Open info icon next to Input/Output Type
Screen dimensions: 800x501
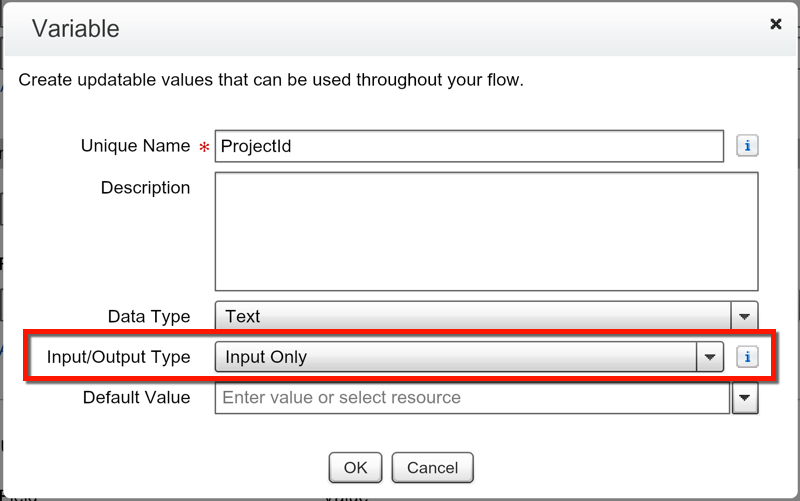[x=747, y=357]
